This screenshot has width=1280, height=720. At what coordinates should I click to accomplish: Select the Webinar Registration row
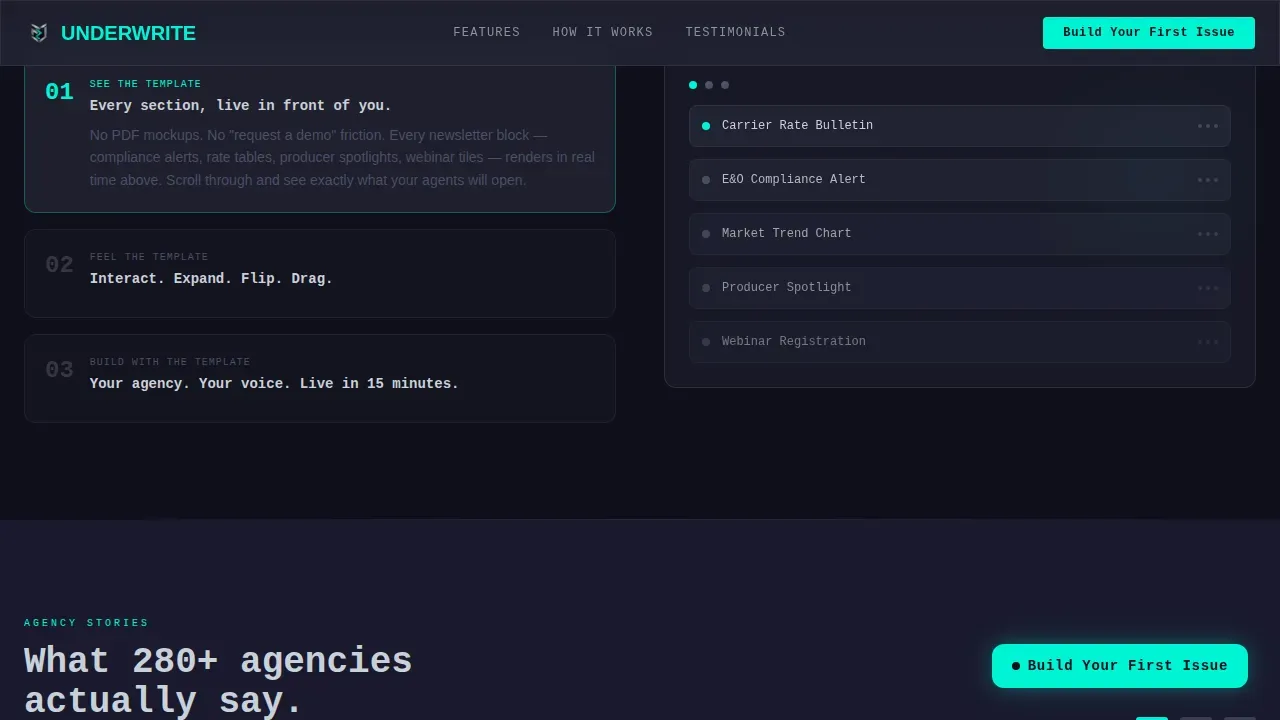(x=960, y=342)
